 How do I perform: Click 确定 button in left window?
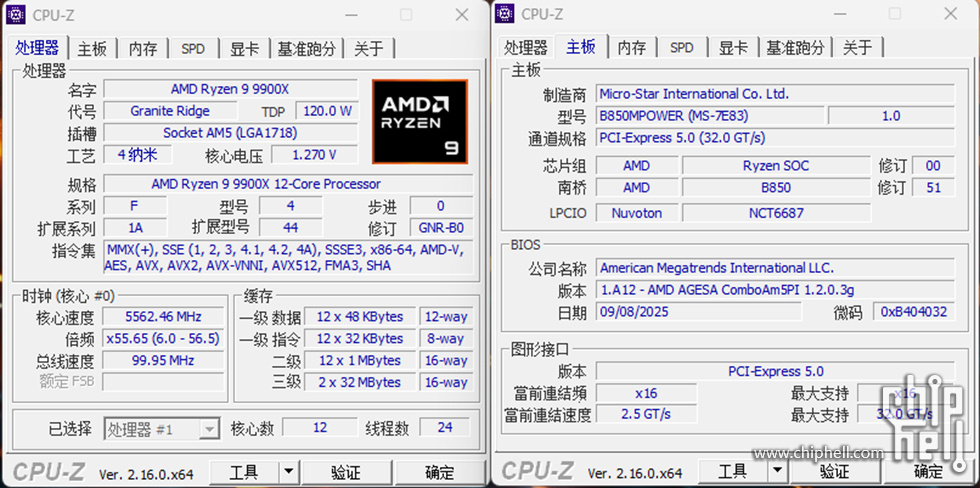click(x=439, y=472)
